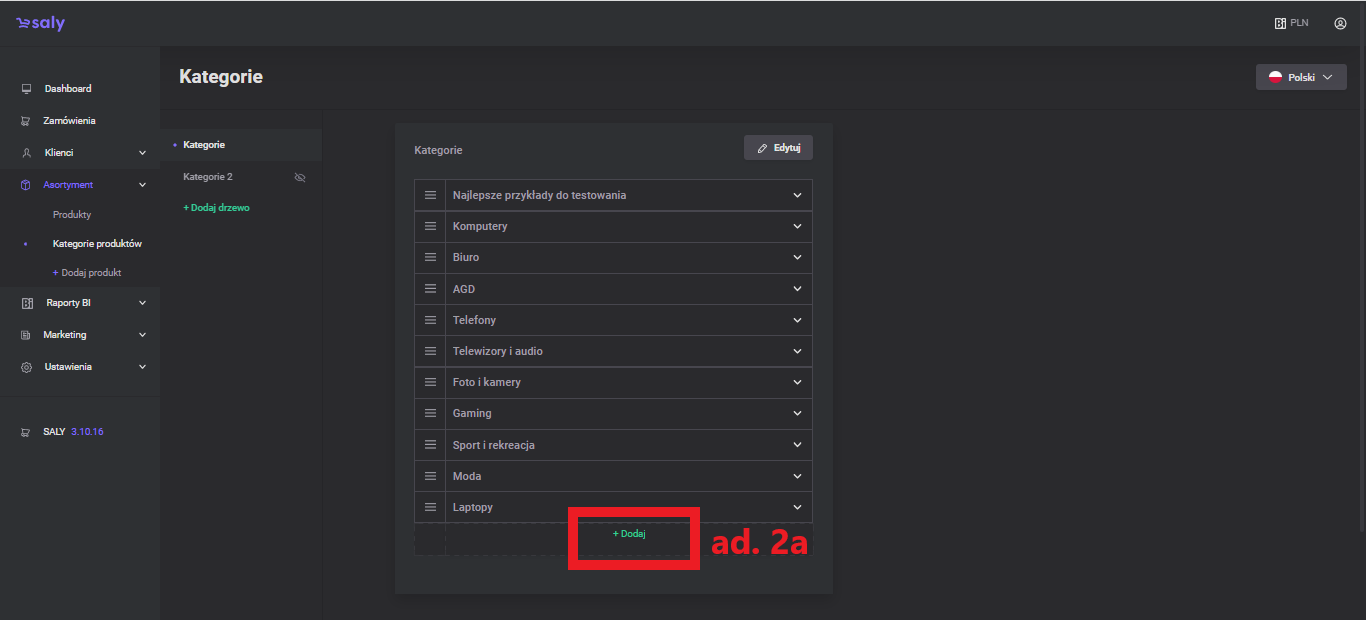The image size is (1366, 620).
Task: Click the Saly logo in the header
Action: pos(40,23)
